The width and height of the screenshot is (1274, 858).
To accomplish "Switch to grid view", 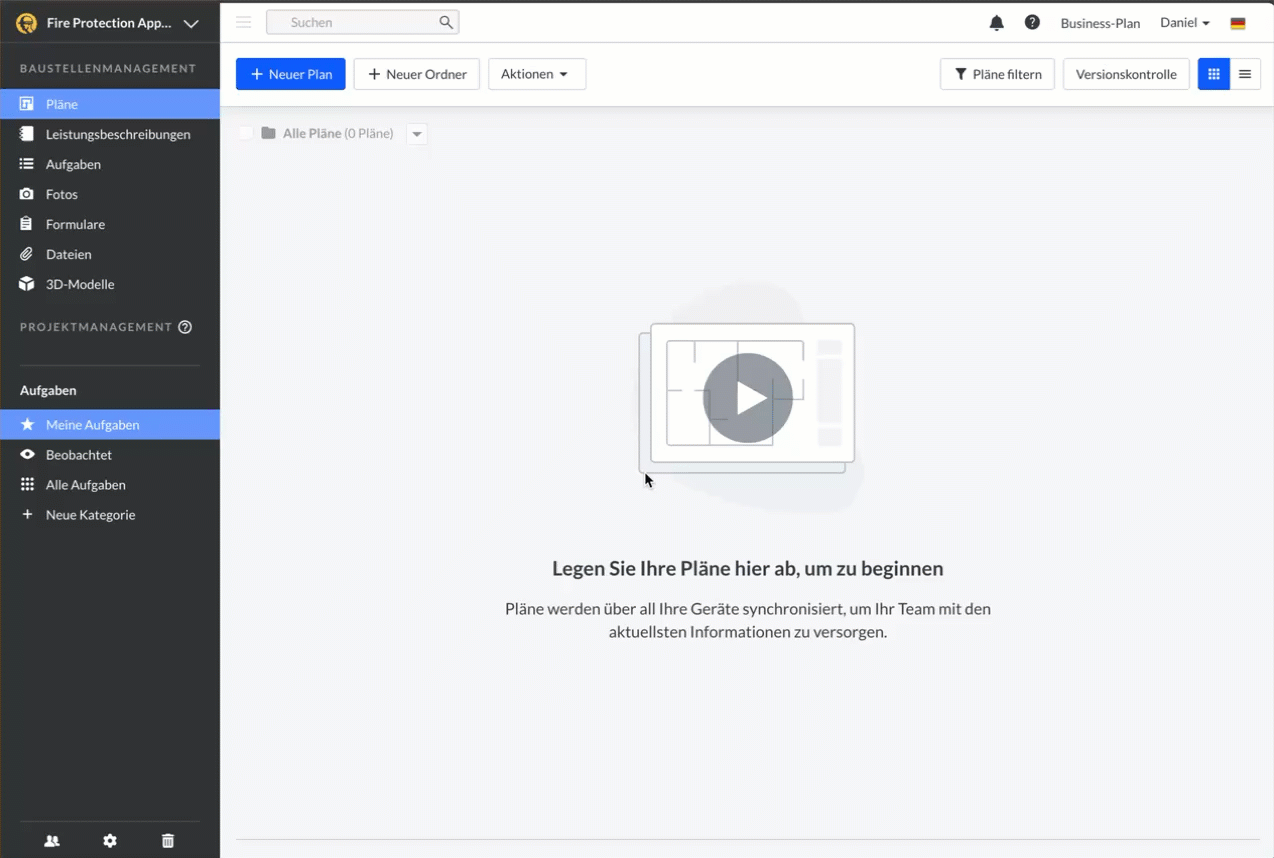I will (1213, 74).
